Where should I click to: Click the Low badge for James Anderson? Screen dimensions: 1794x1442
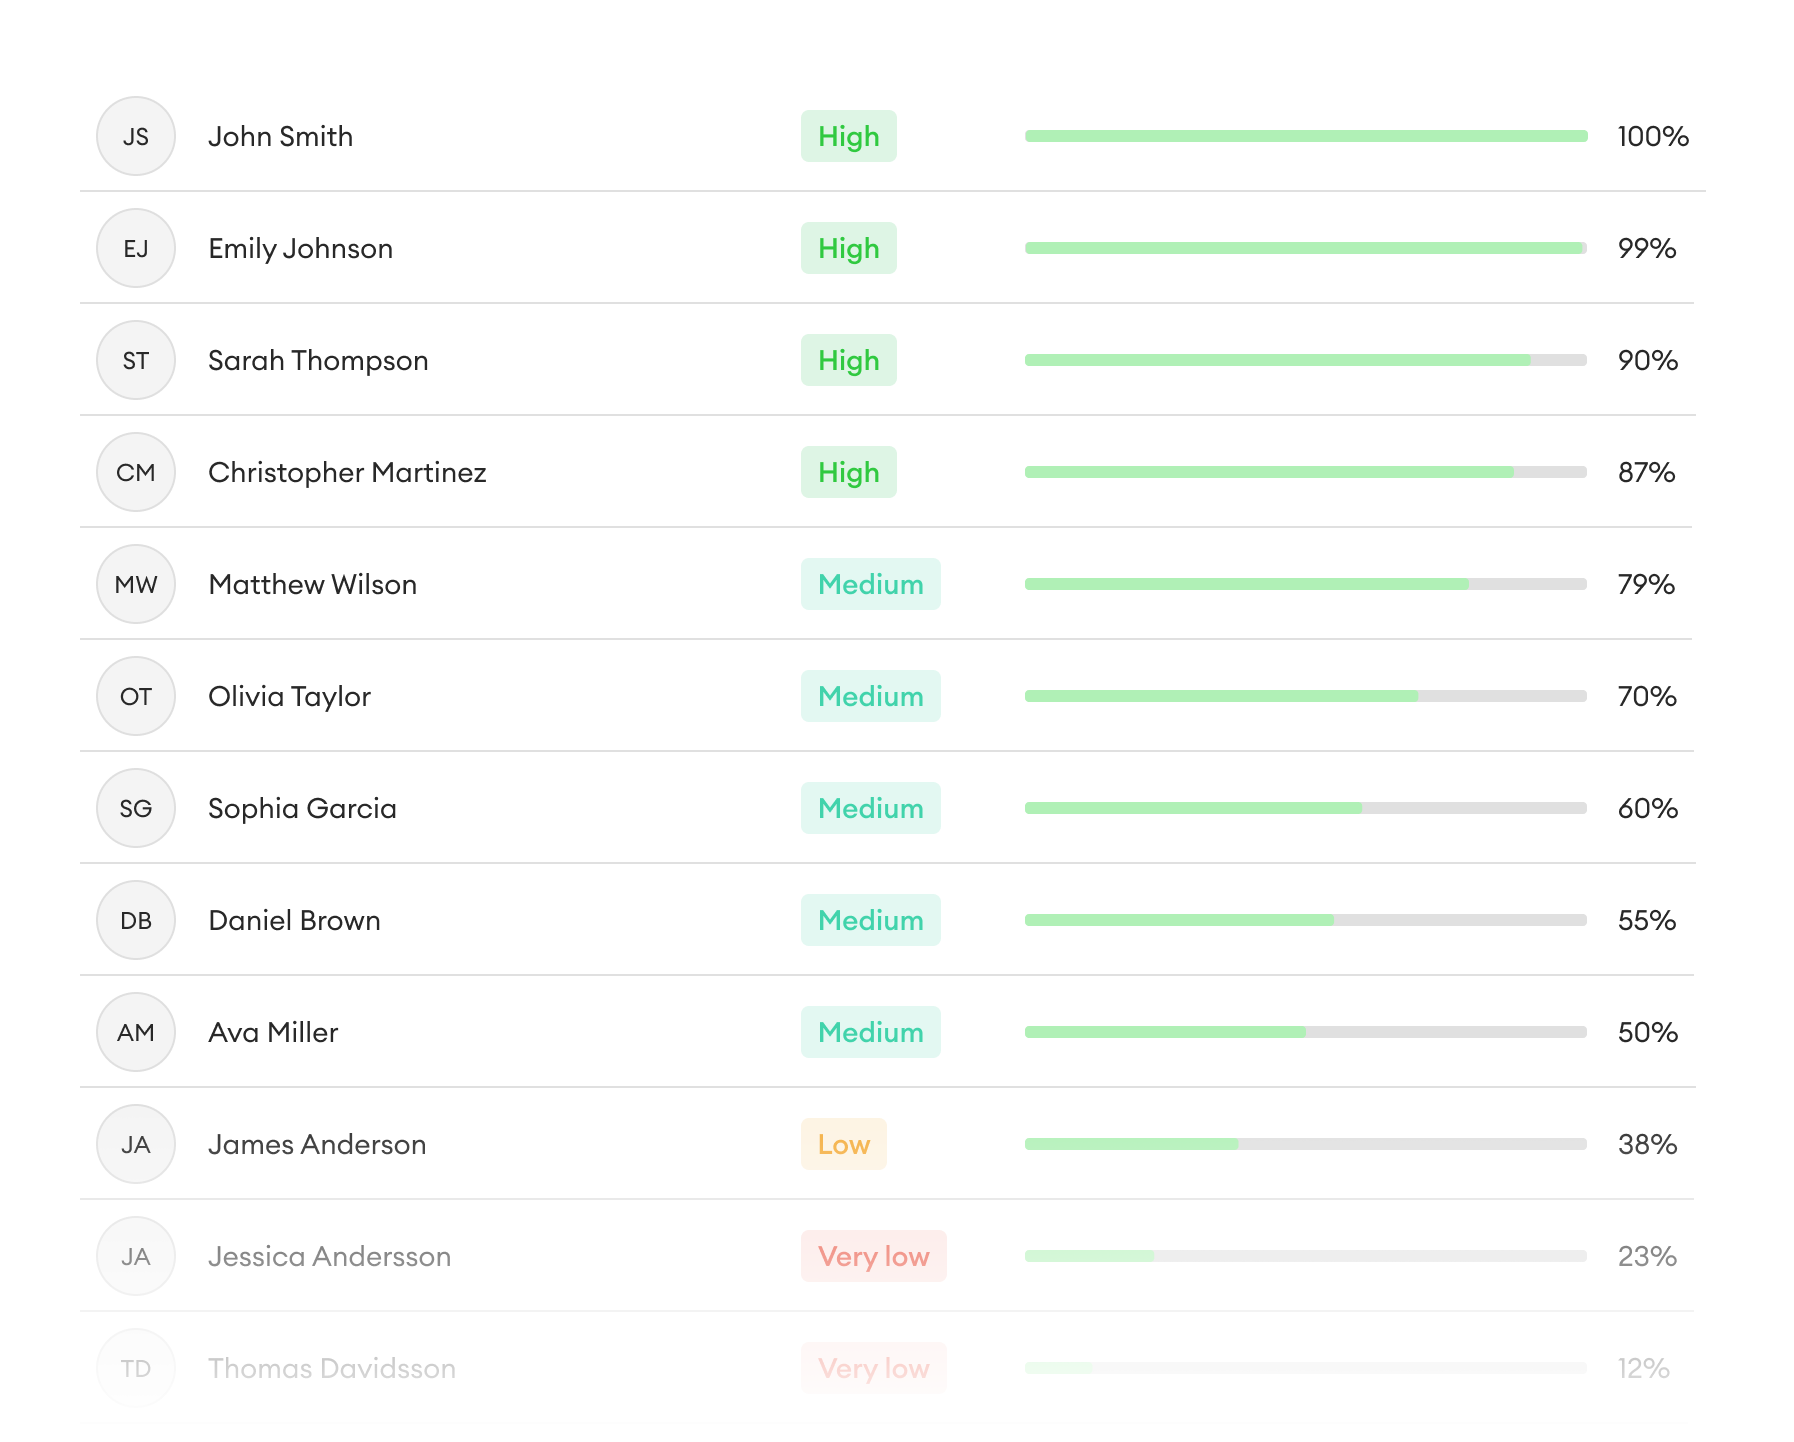pos(843,1144)
